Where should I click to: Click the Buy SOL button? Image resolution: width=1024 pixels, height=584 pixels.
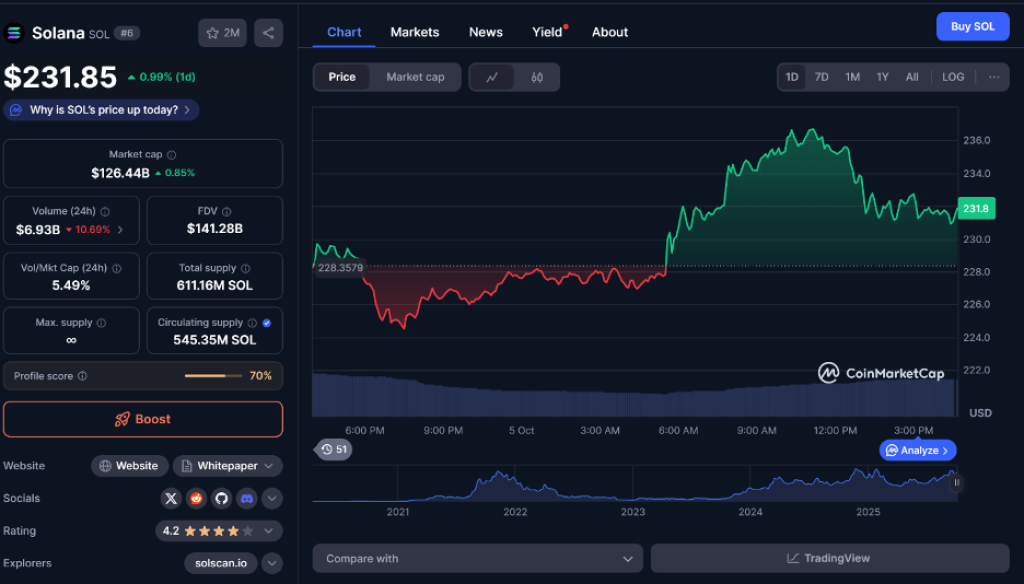pos(972,27)
